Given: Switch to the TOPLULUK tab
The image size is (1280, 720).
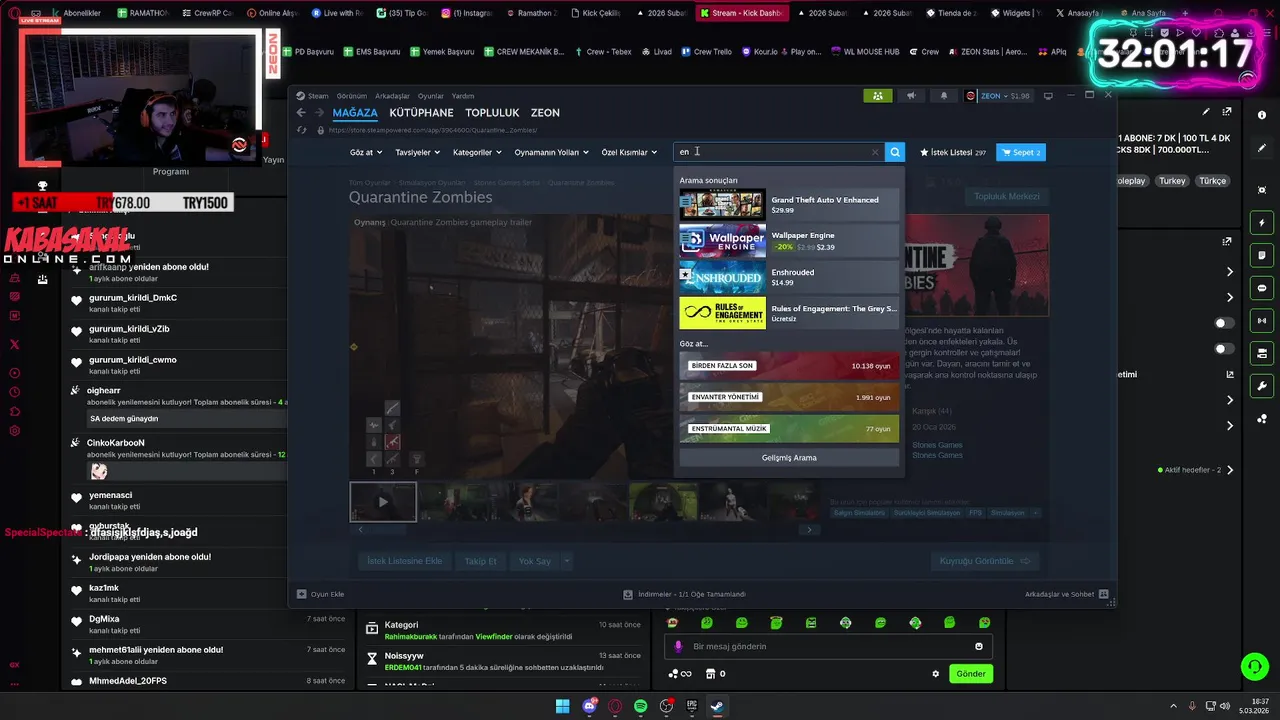Looking at the screenshot, I should (x=492, y=113).
